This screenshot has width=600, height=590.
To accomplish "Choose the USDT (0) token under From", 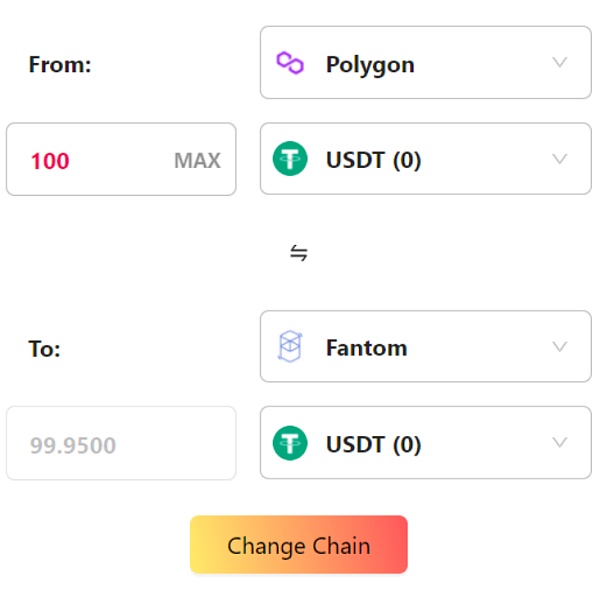I will click(373, 160).
